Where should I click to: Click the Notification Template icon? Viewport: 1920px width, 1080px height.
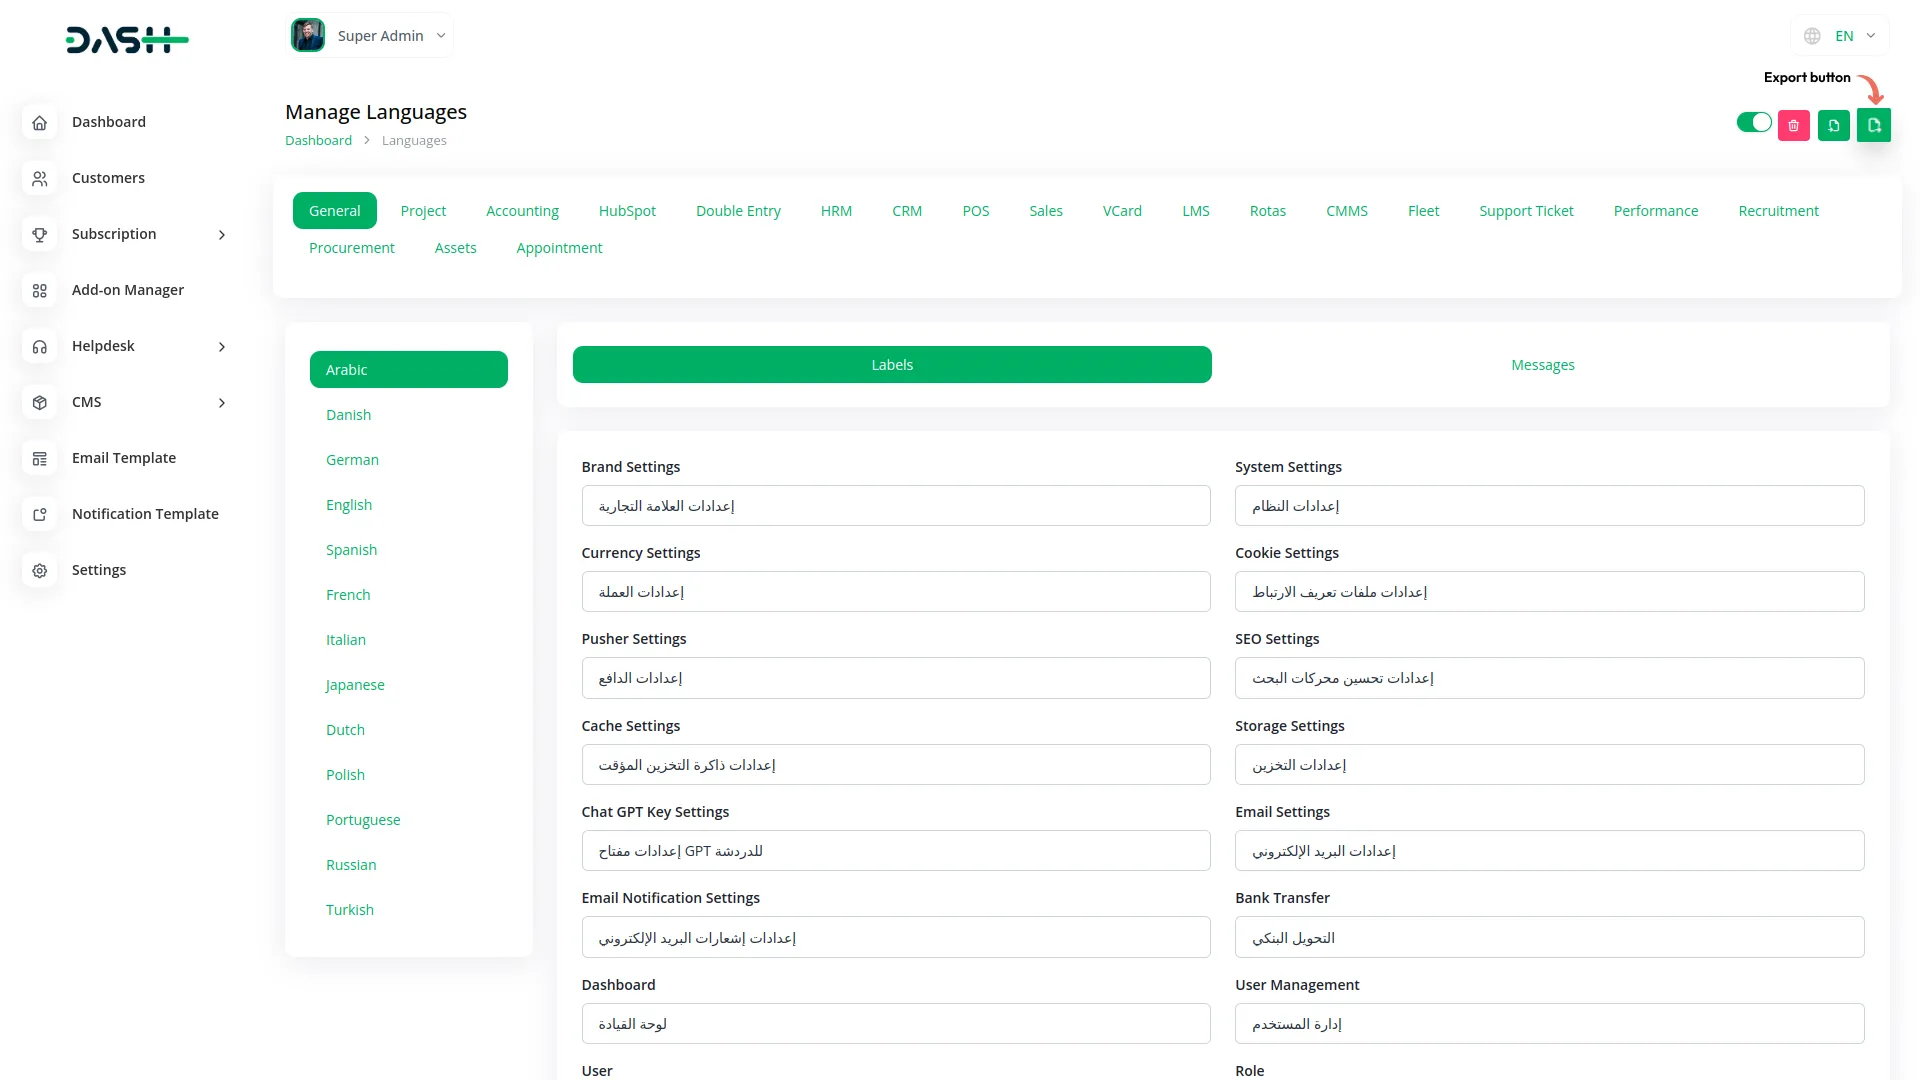tap(40, 514)
